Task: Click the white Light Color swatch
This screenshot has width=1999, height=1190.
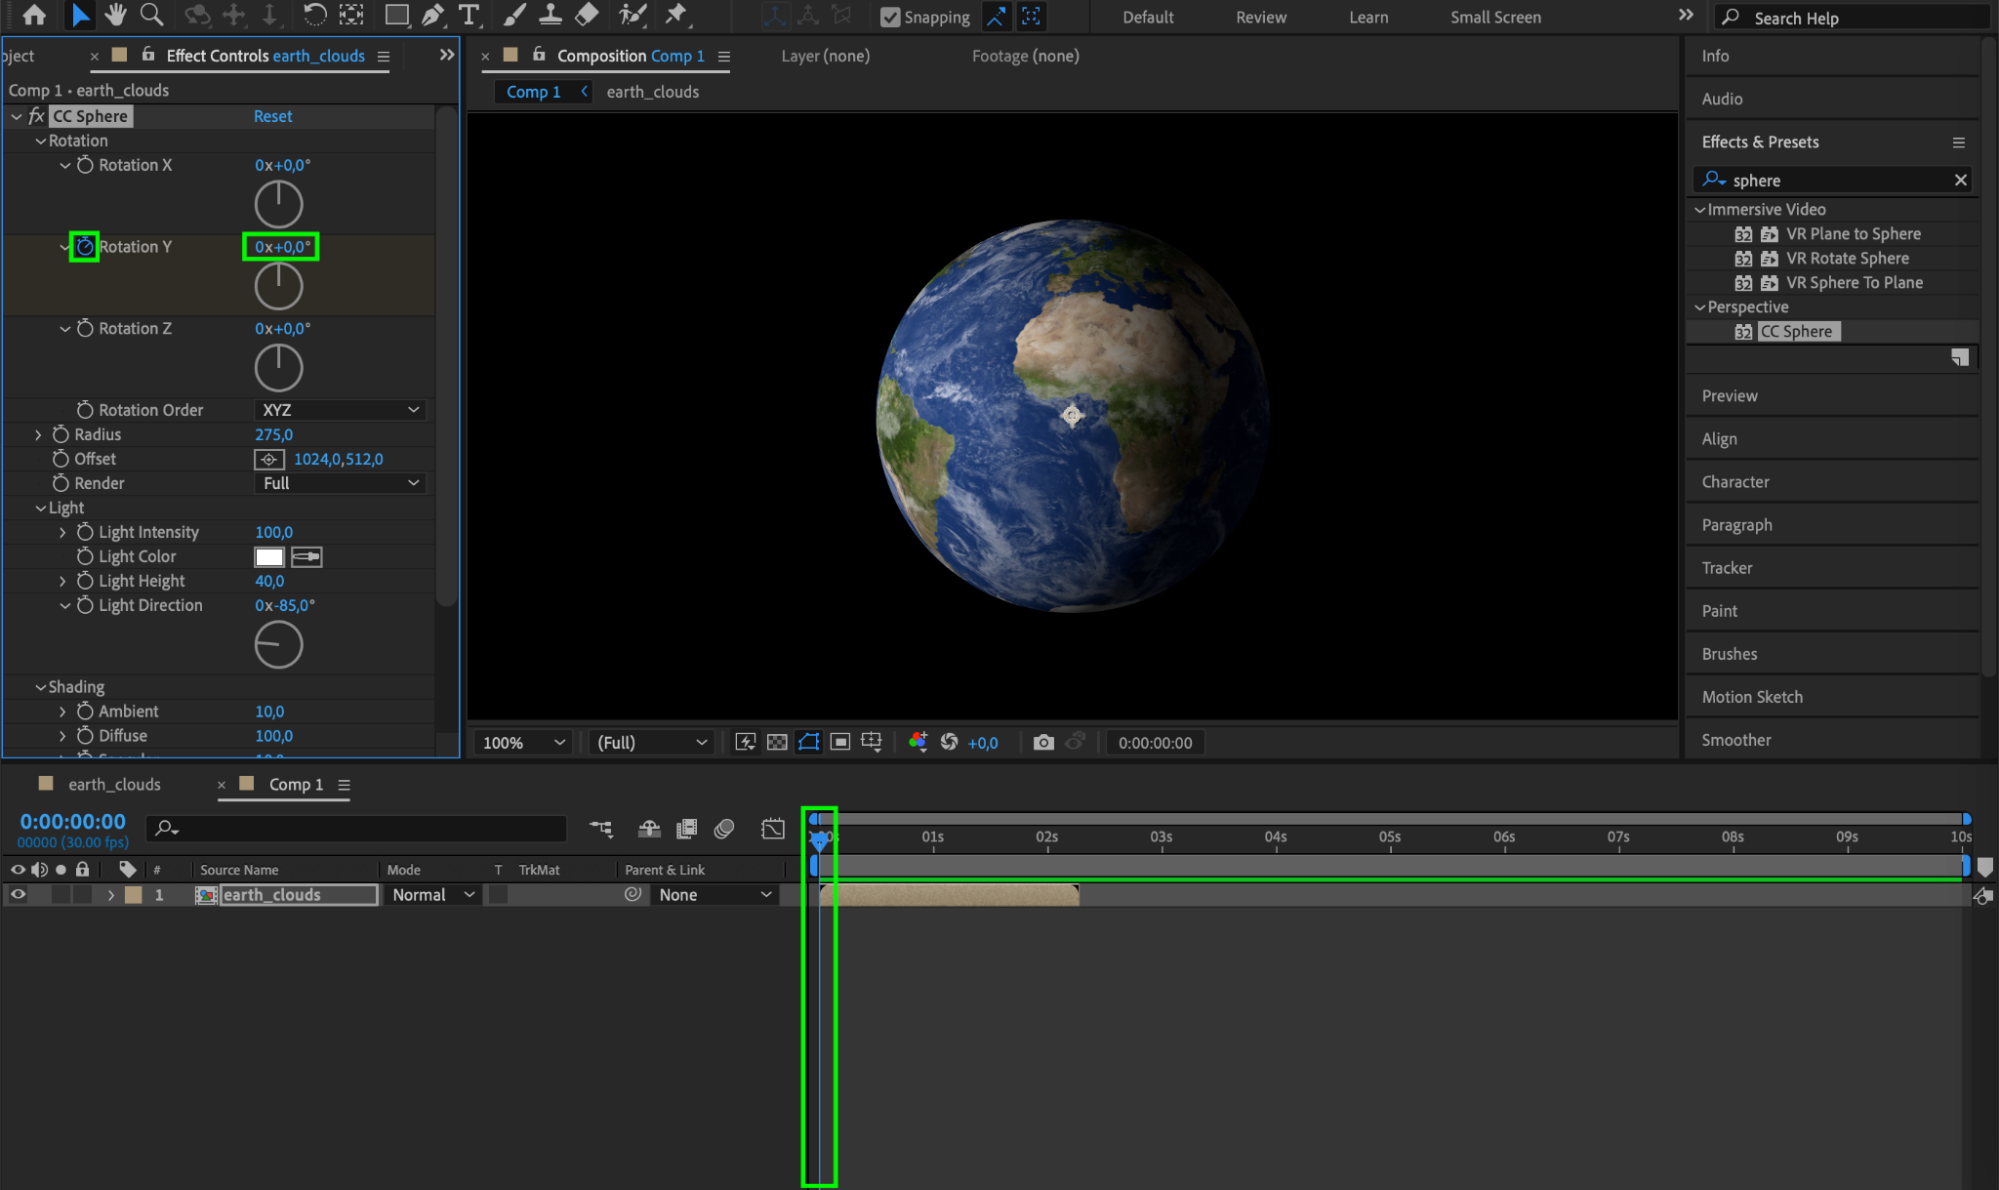Action: coord(269,557)
